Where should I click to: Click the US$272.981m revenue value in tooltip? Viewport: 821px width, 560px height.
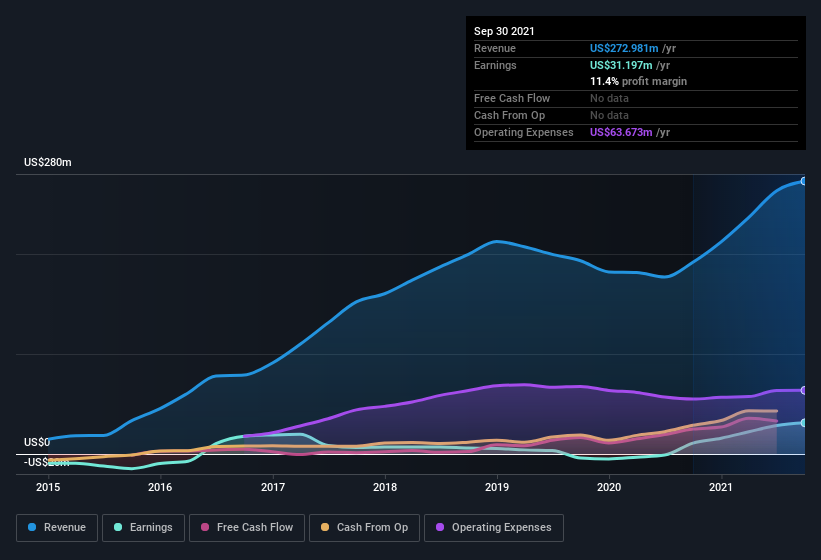624,48
